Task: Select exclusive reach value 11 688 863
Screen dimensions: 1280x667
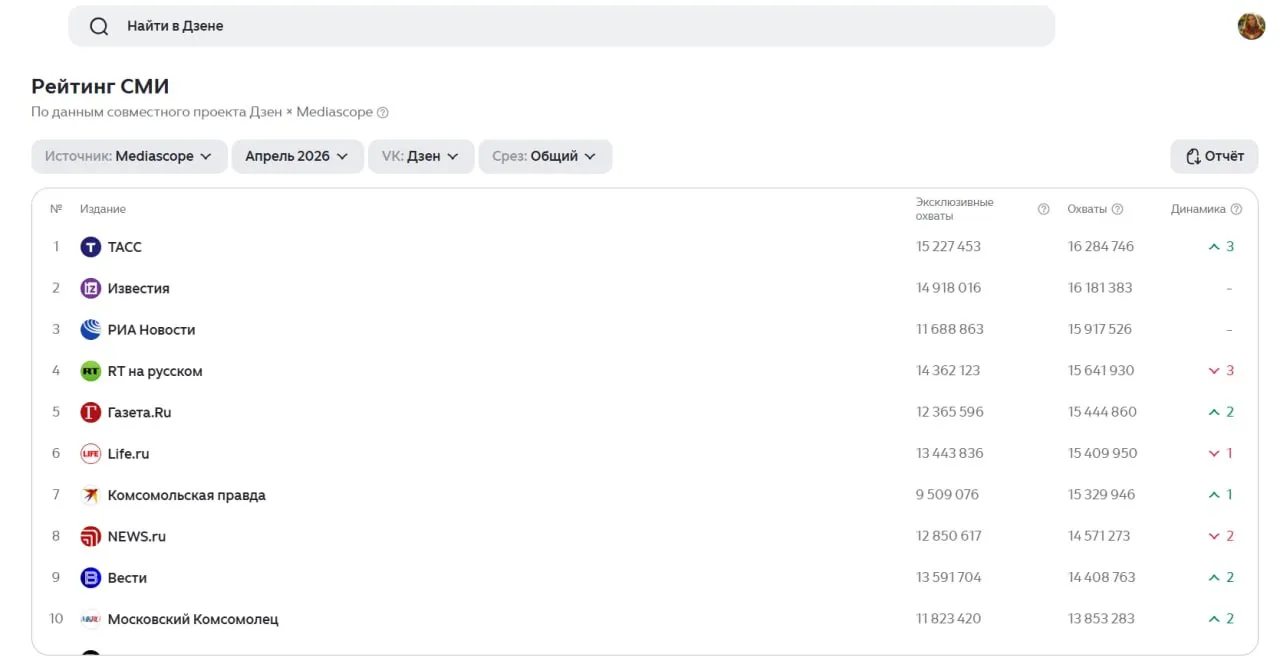Action: 950,329
